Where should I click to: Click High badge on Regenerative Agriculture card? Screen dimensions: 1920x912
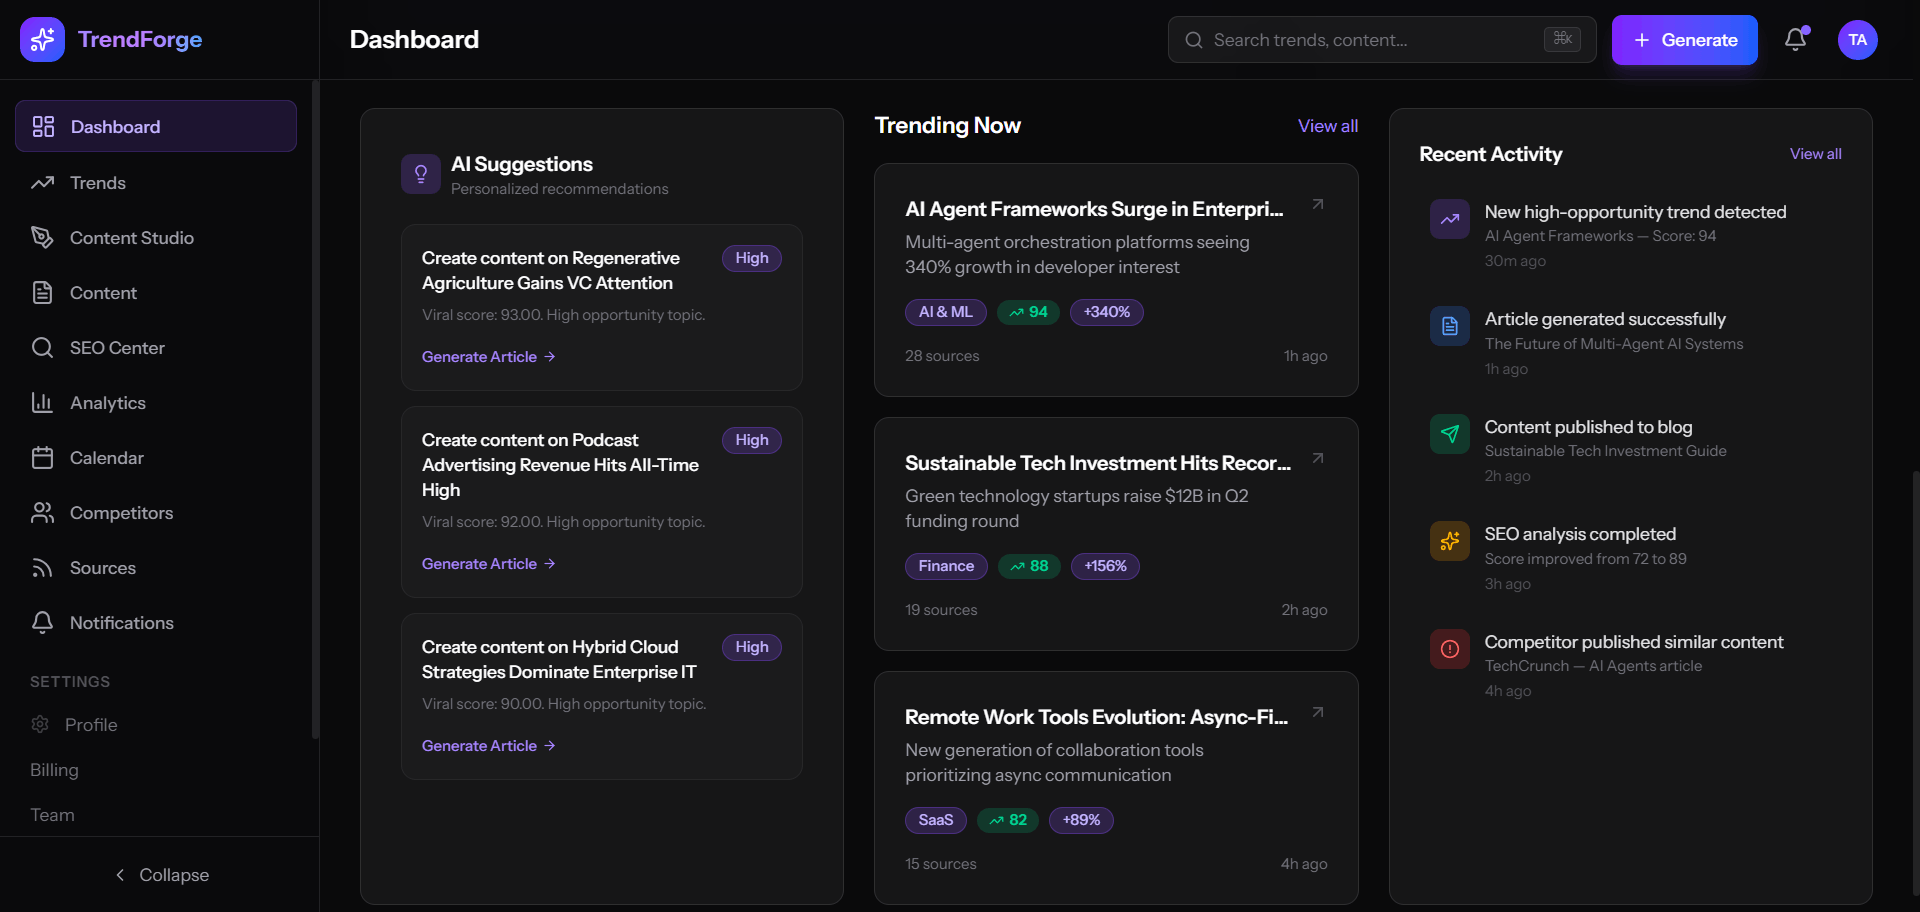[751, 258]
